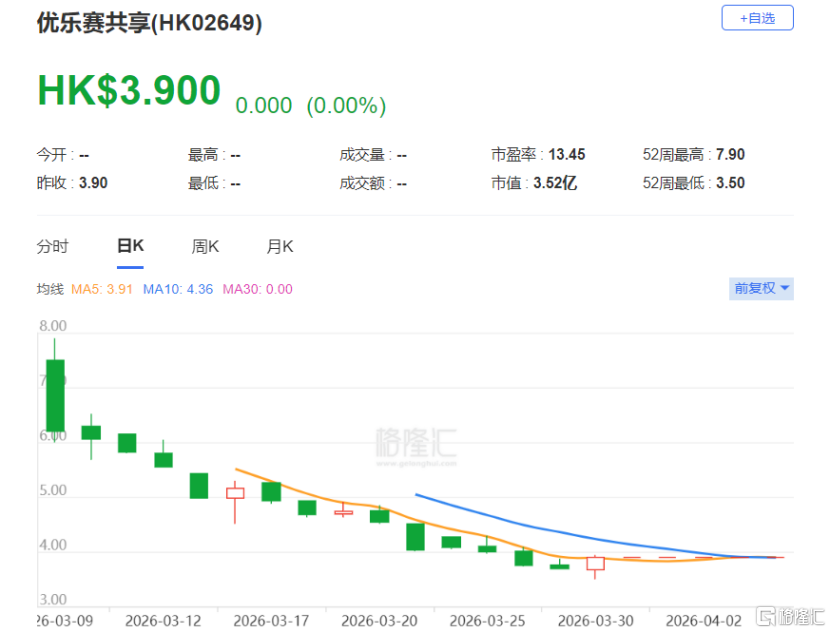
Task: Click the blue MA10 line on chart
Action: [530, 526]
